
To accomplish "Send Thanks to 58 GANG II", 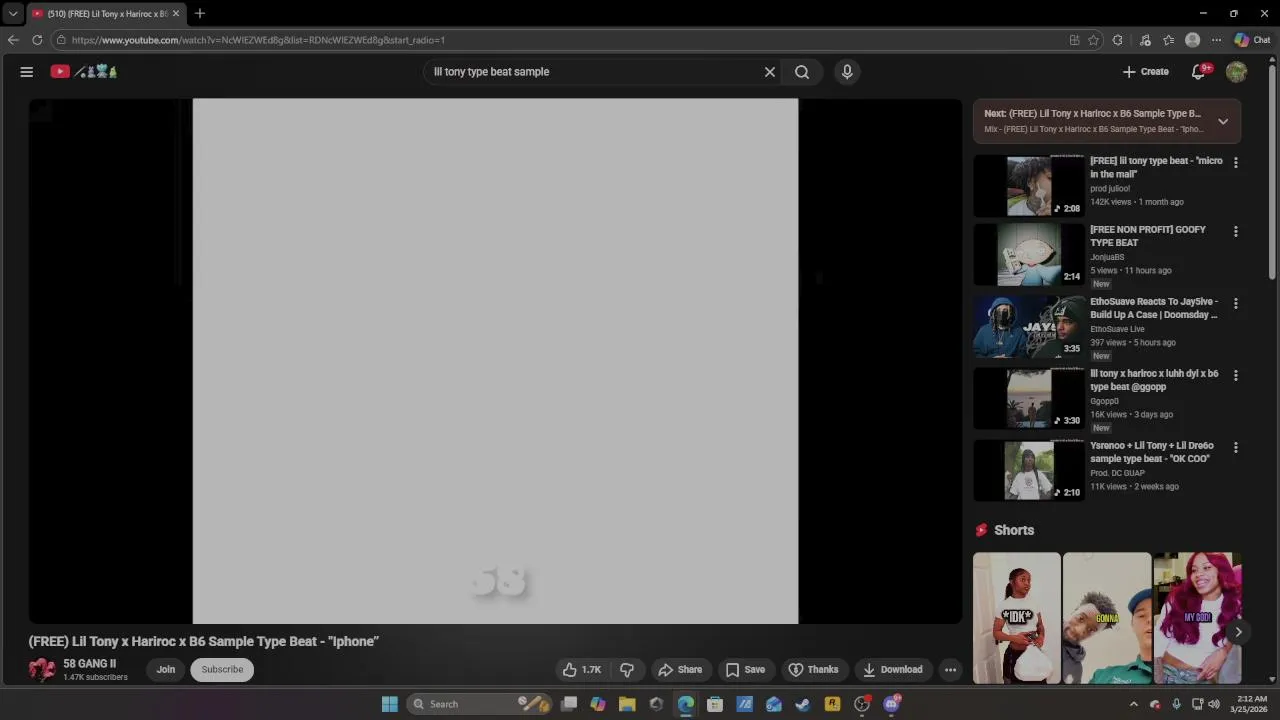I will click(x=813, y=670).
